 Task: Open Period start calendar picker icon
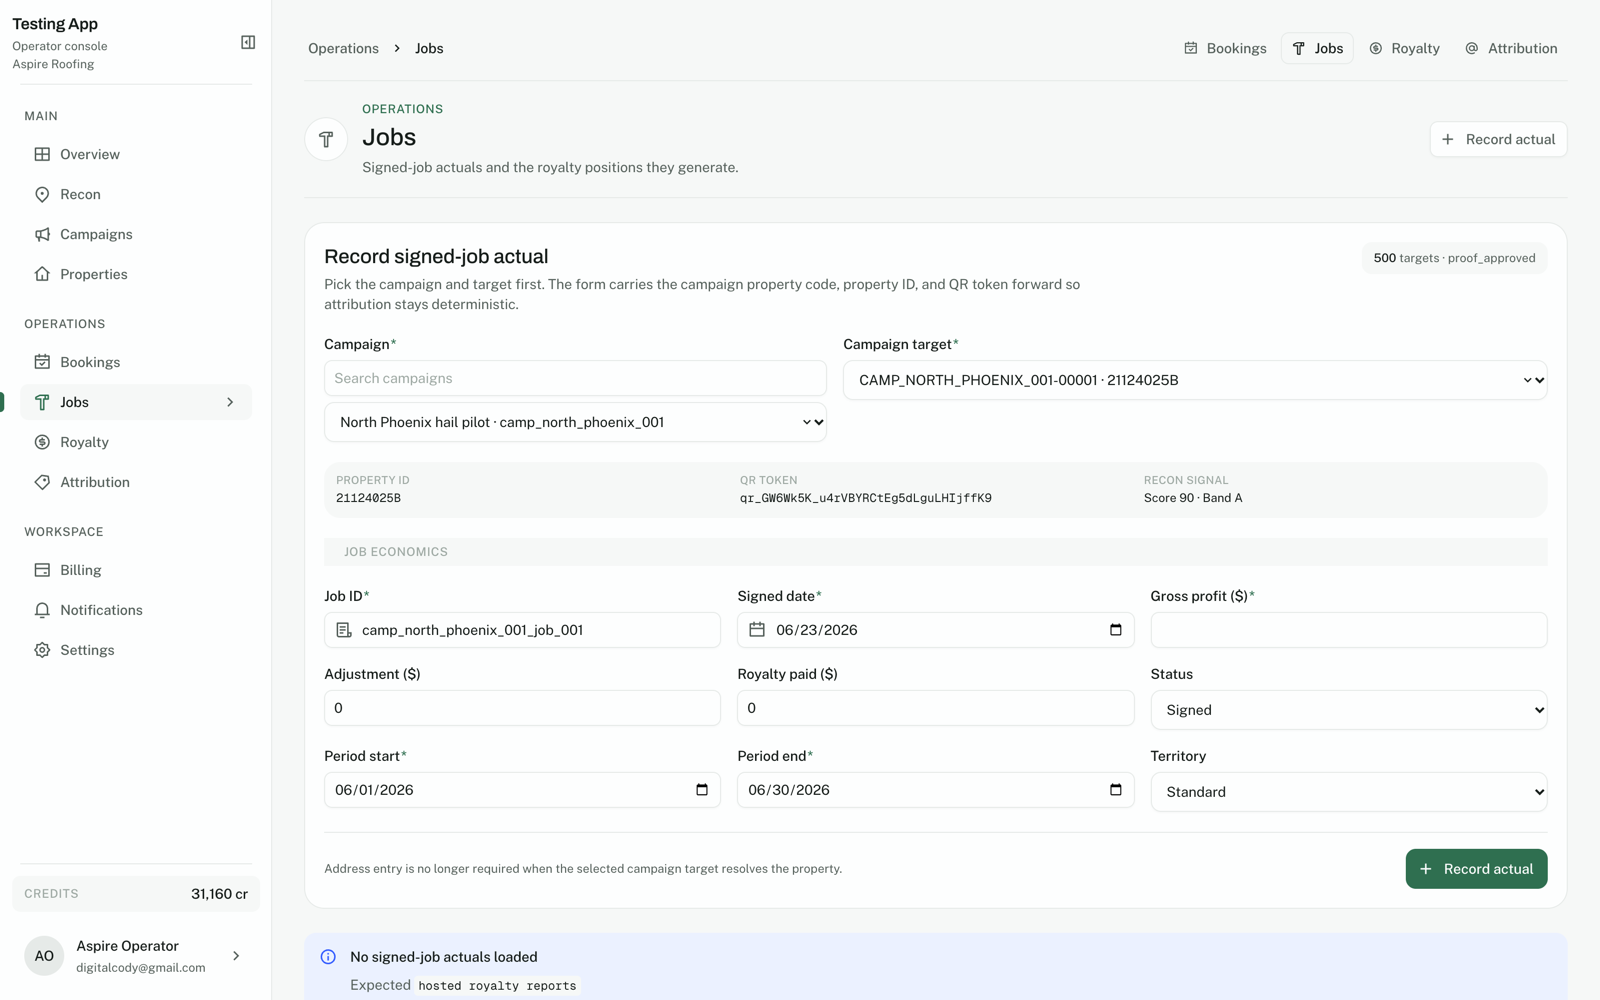click(x=702, y=790)
